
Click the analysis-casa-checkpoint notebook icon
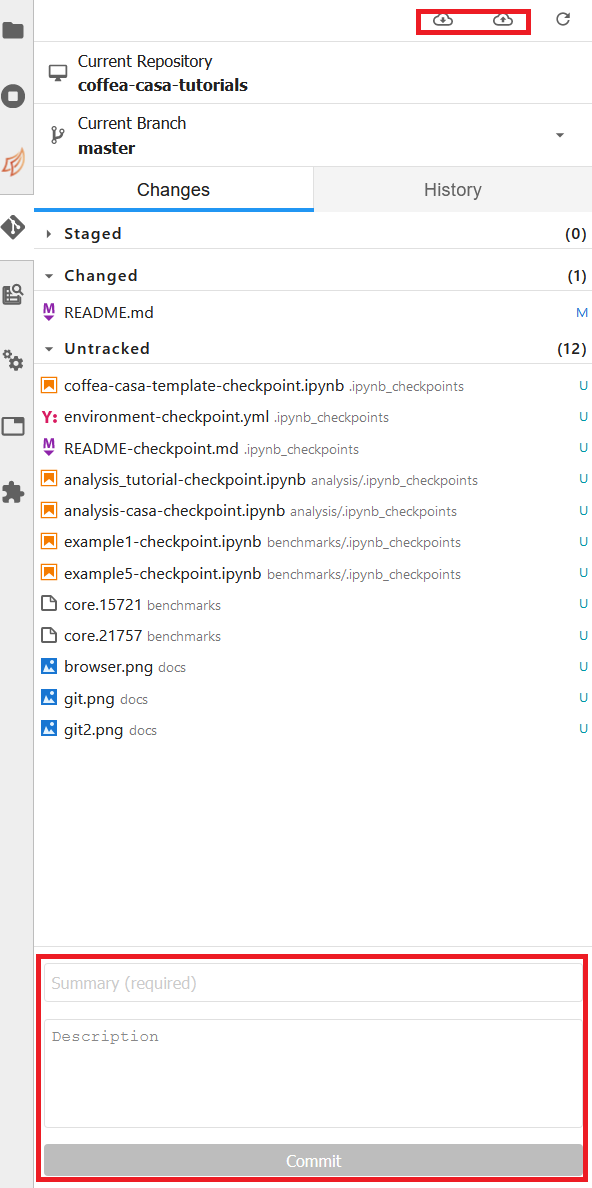[x=49, y=510]
